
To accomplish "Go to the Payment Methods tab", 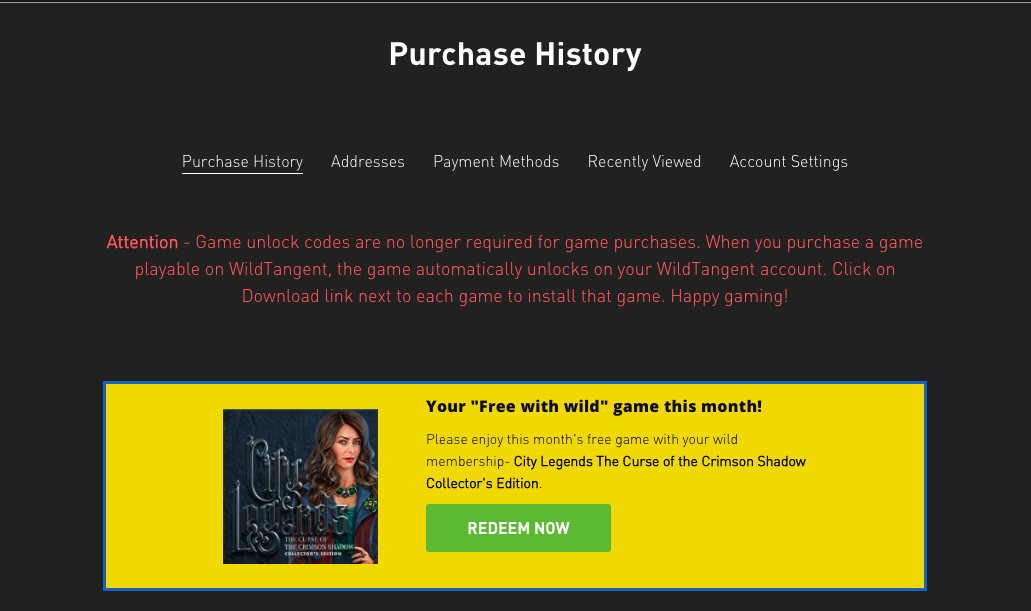I will point(496,162).
